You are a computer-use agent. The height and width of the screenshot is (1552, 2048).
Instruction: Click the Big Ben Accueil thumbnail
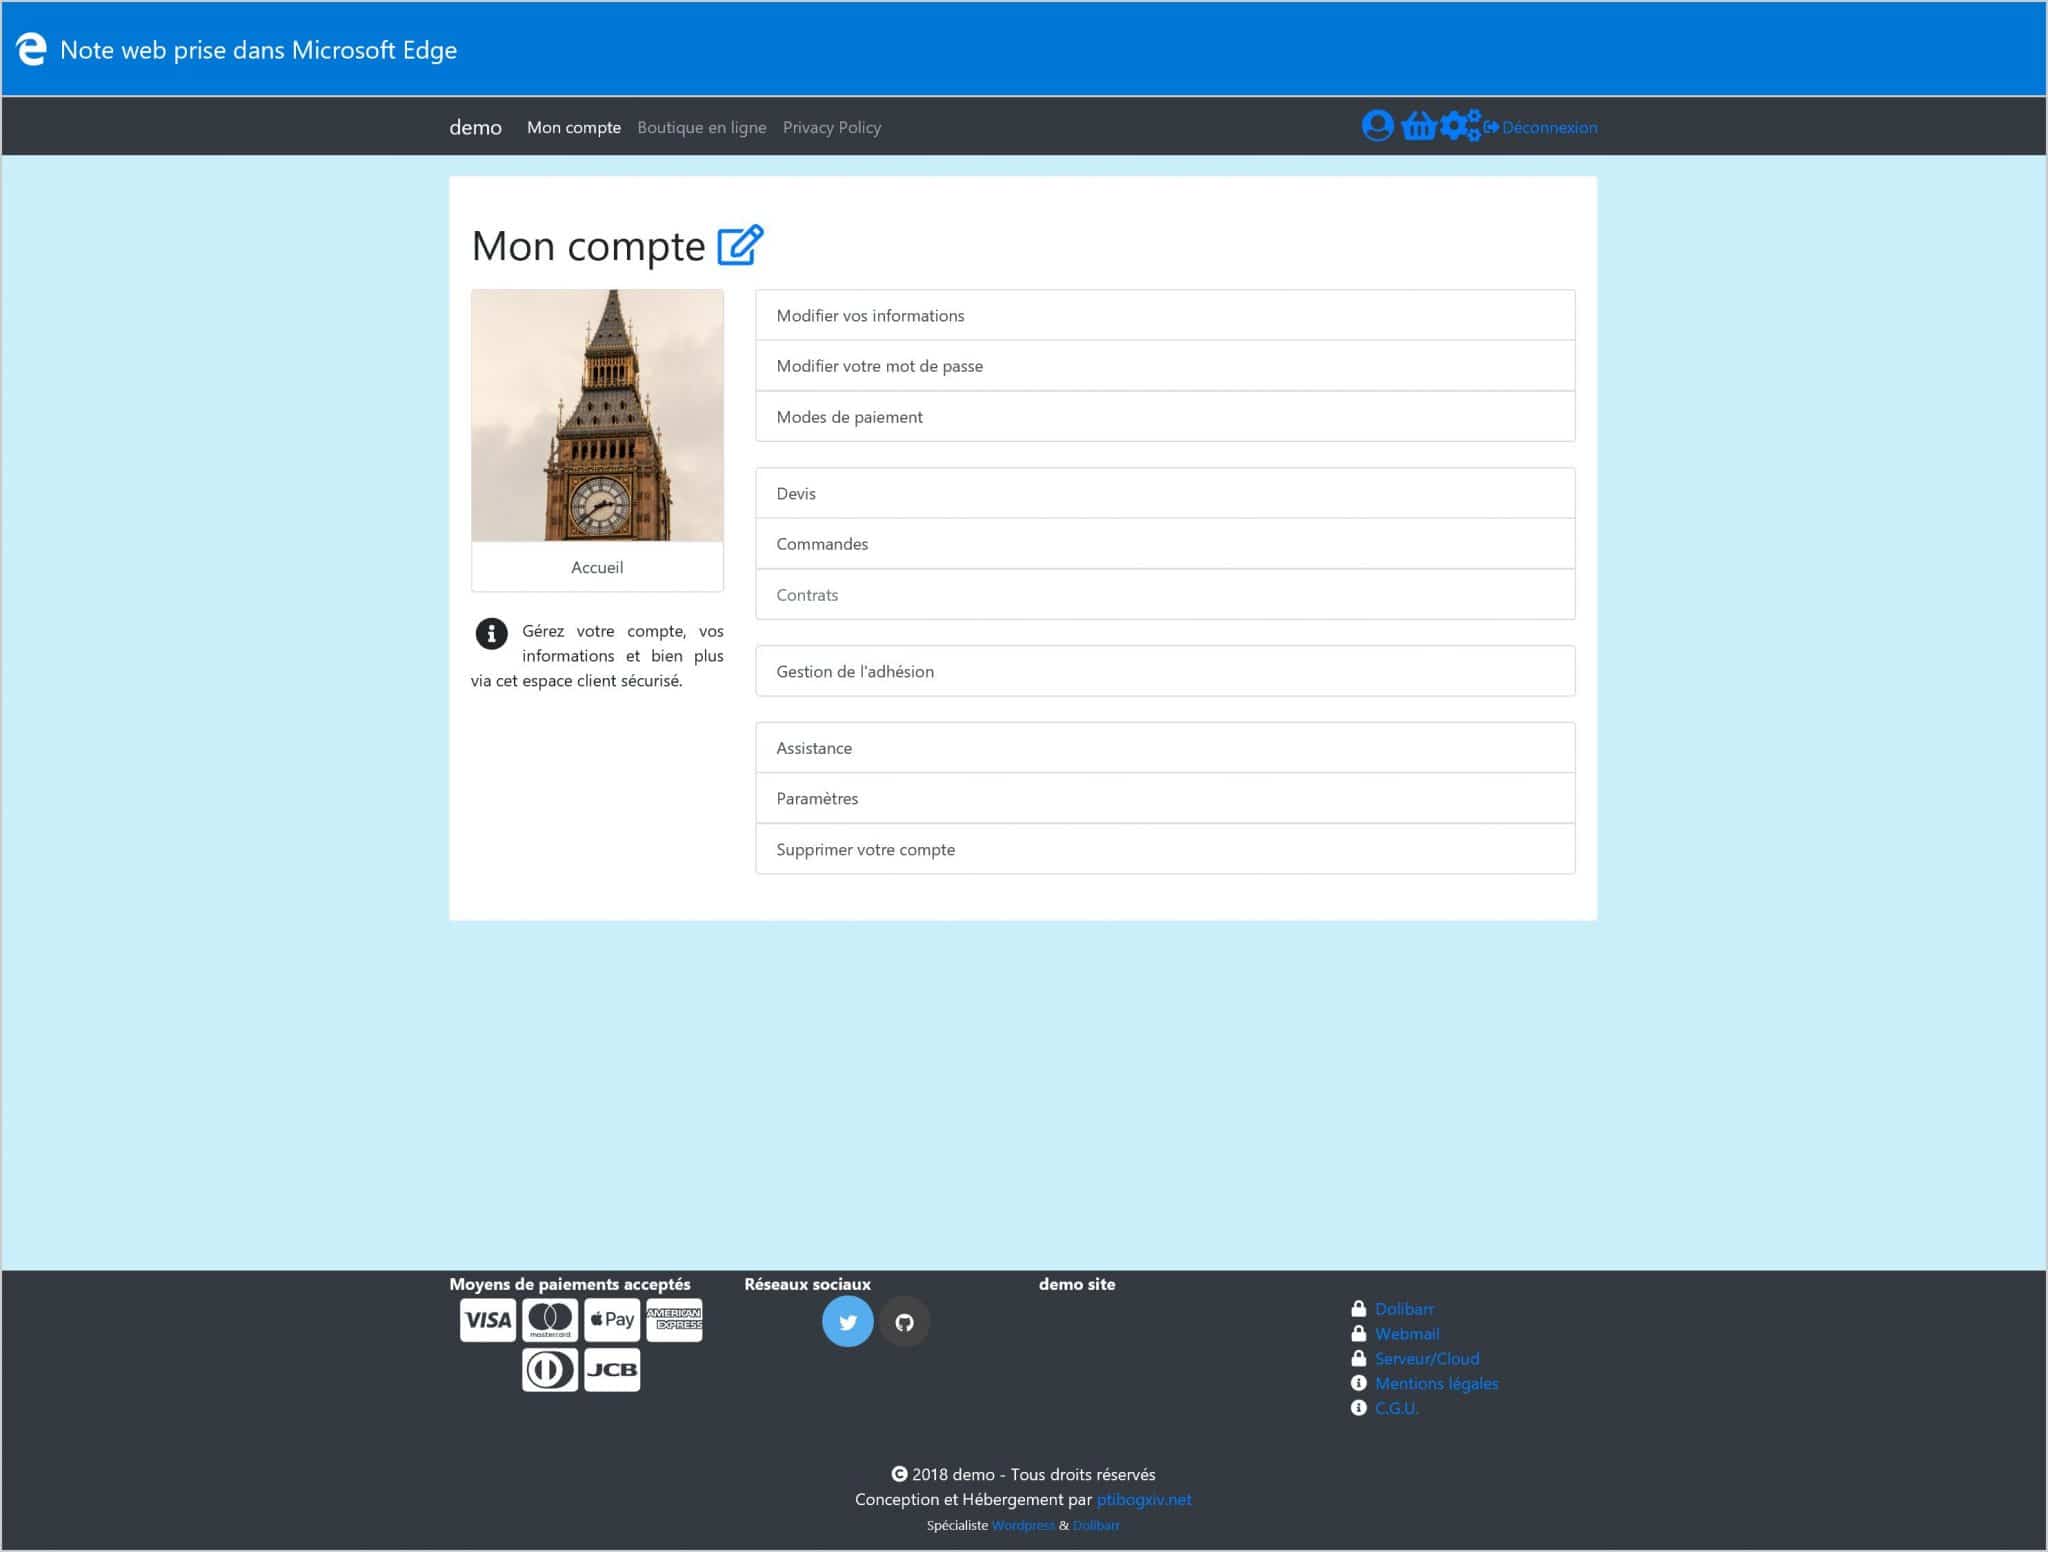point(597,416)
